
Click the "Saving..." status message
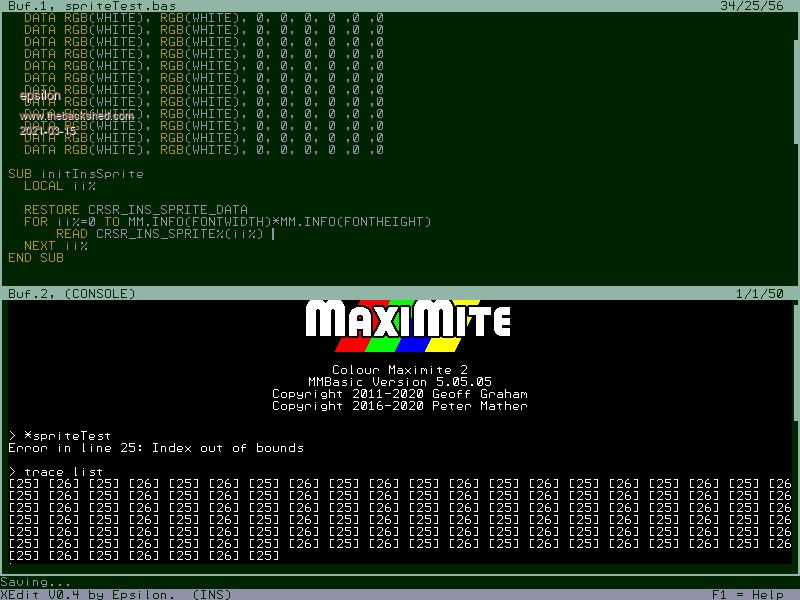pyautogui.click(x=36, y=582)
